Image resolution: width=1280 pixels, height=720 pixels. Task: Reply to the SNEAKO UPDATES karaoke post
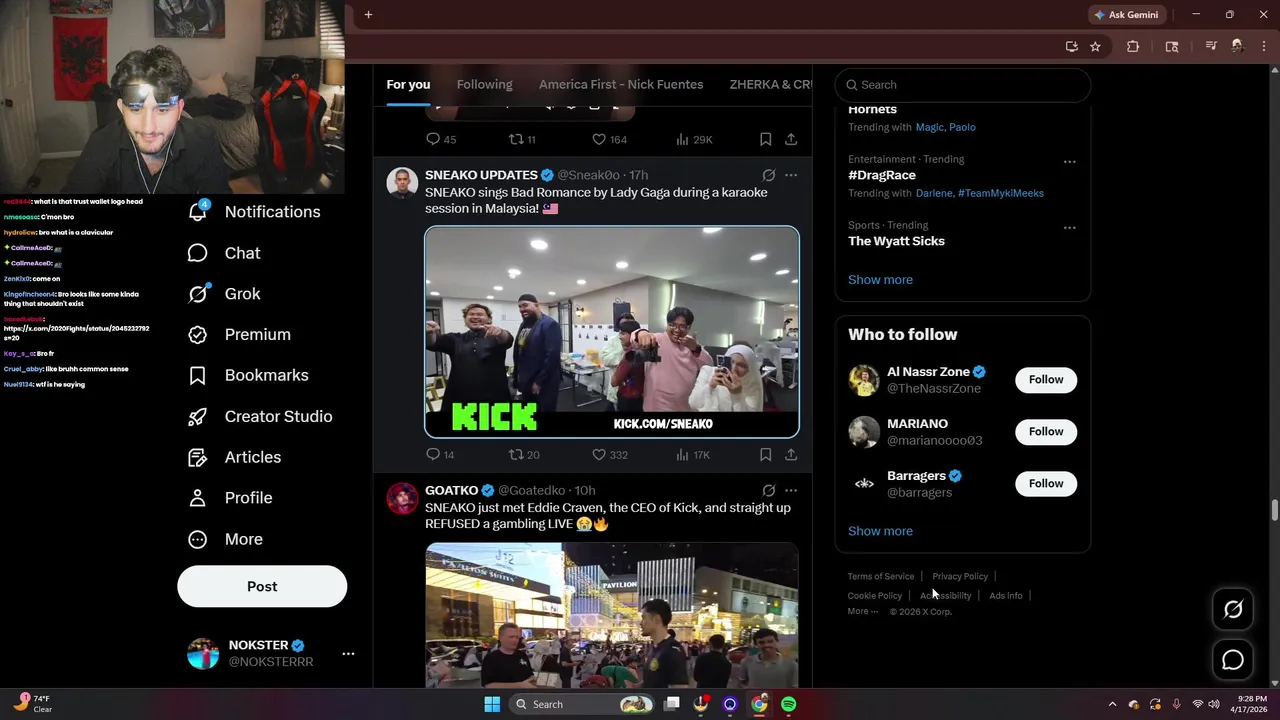tap(433, 454)
